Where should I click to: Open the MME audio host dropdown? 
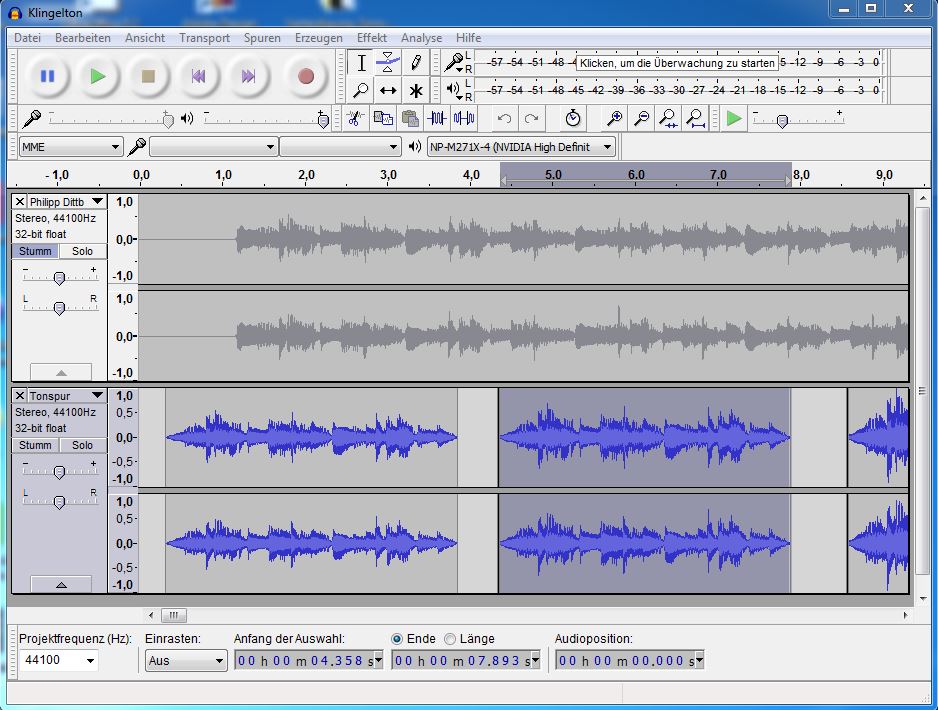pos(70,147)
